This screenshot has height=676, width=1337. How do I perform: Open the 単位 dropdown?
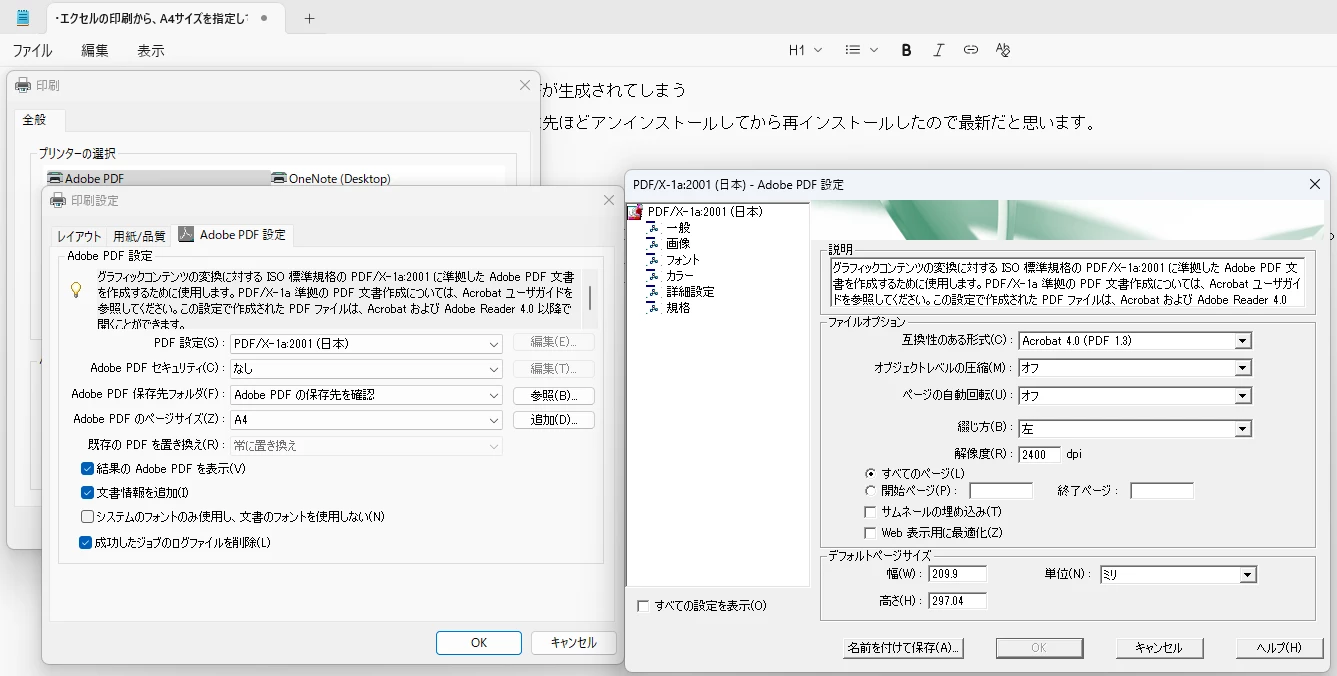1177,575
